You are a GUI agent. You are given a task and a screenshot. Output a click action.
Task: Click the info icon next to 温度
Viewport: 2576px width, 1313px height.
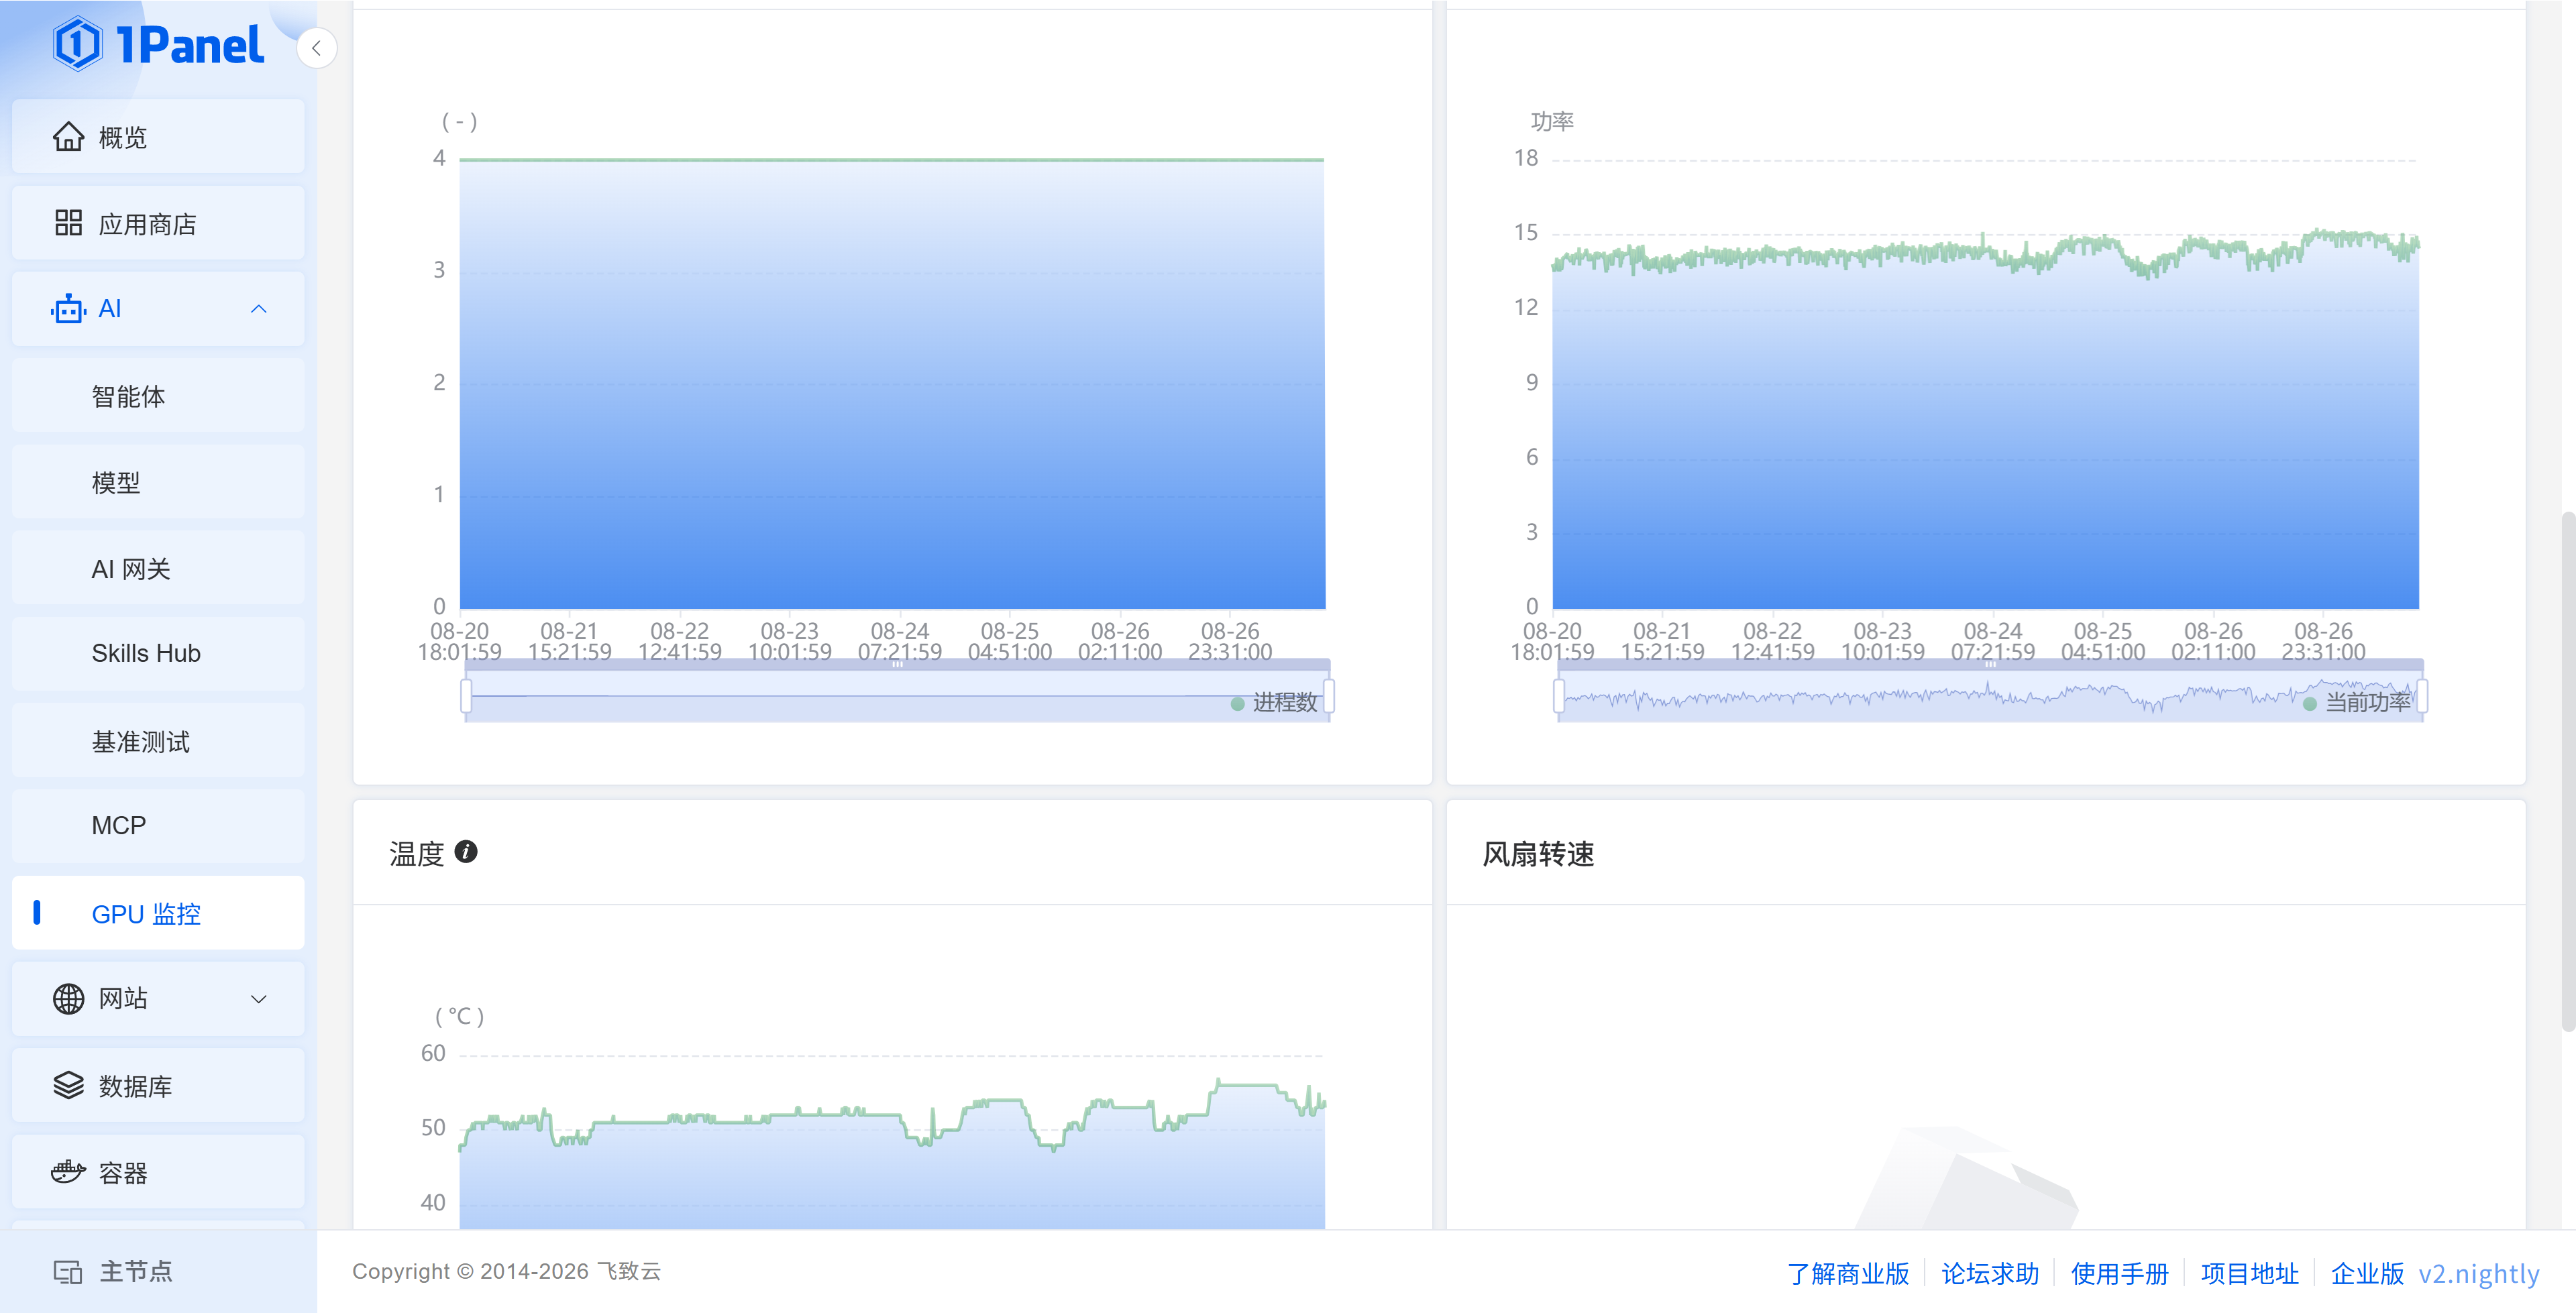click(466, 852)
